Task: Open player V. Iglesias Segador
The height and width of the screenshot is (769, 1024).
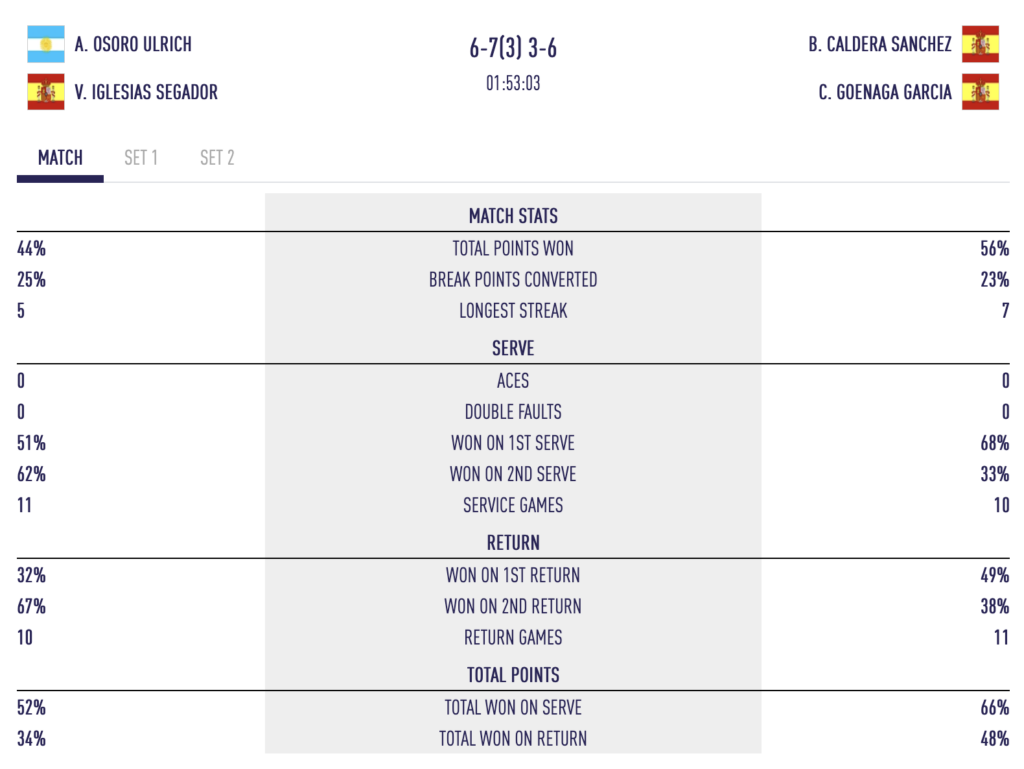Action: (x=146, y=92)
